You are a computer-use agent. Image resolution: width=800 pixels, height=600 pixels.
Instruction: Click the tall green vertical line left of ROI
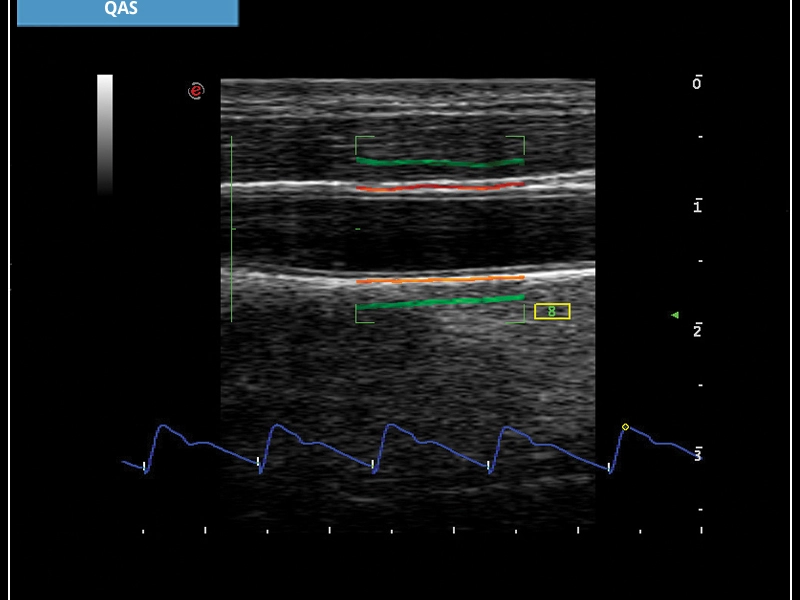pyautogui.click(x=232, y=228)
